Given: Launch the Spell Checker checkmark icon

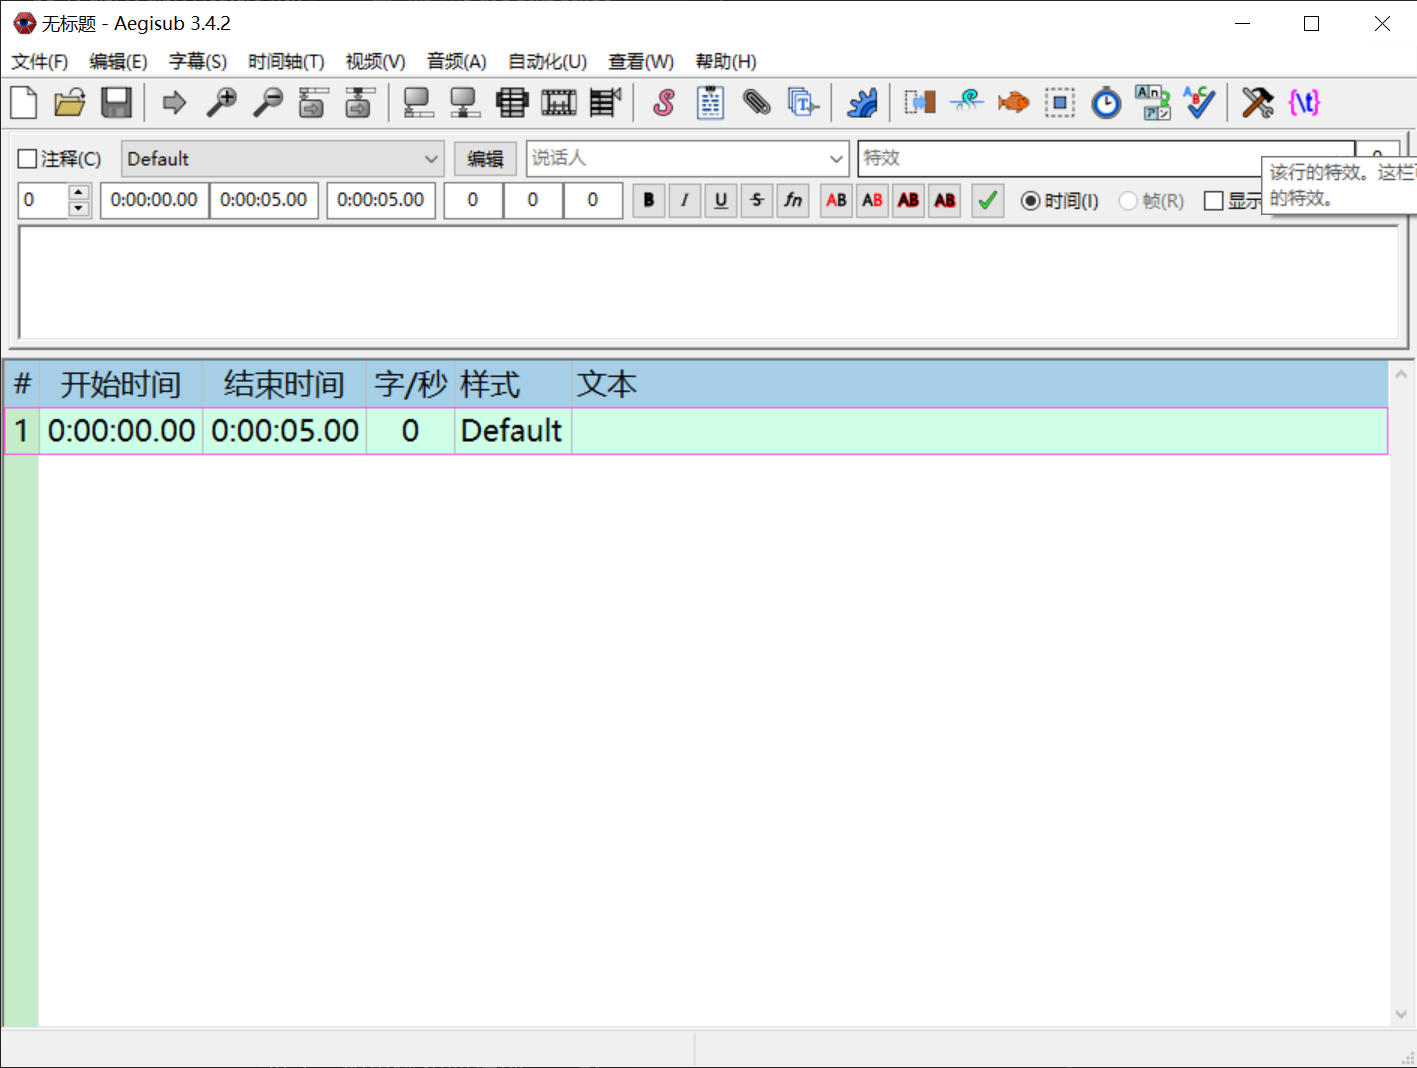Looking at the screenshot, I should click(x=1199, y=102).
